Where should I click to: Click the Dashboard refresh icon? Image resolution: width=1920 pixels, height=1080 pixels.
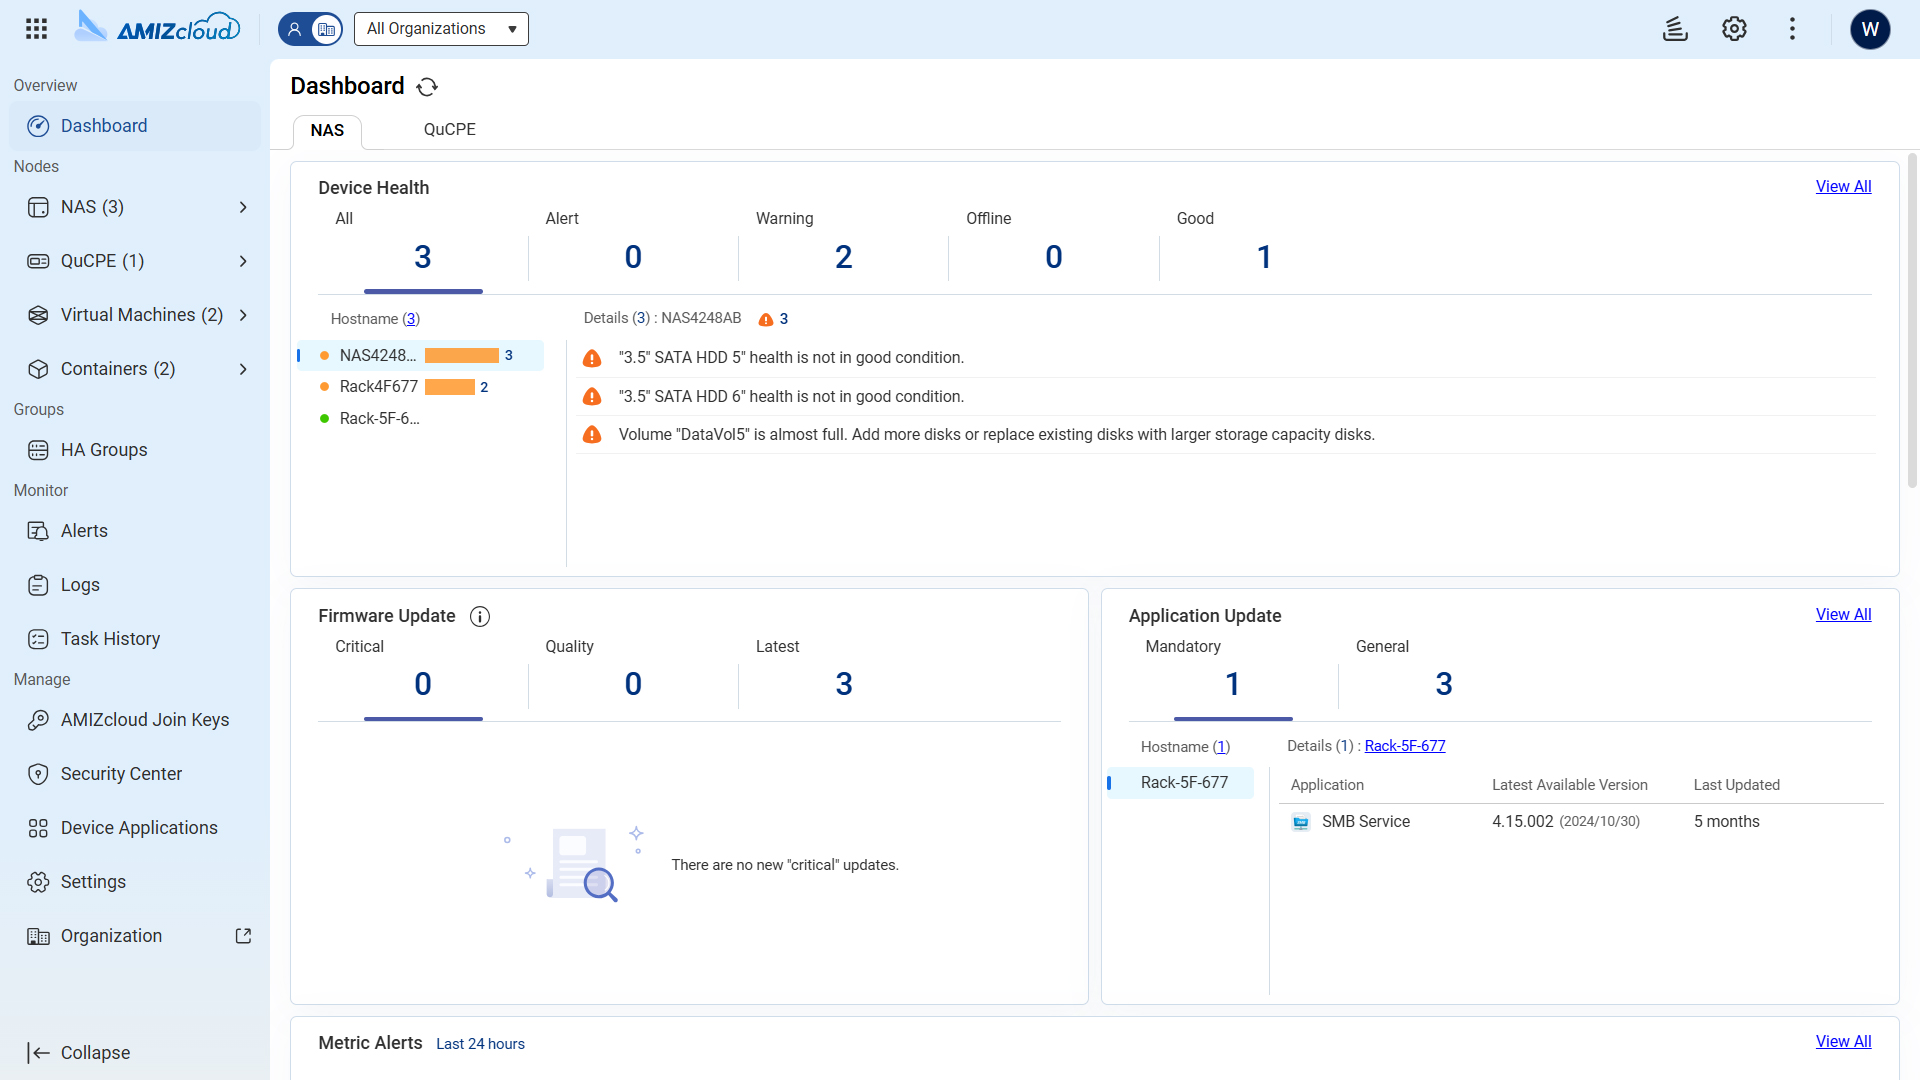tap(427, 87)
